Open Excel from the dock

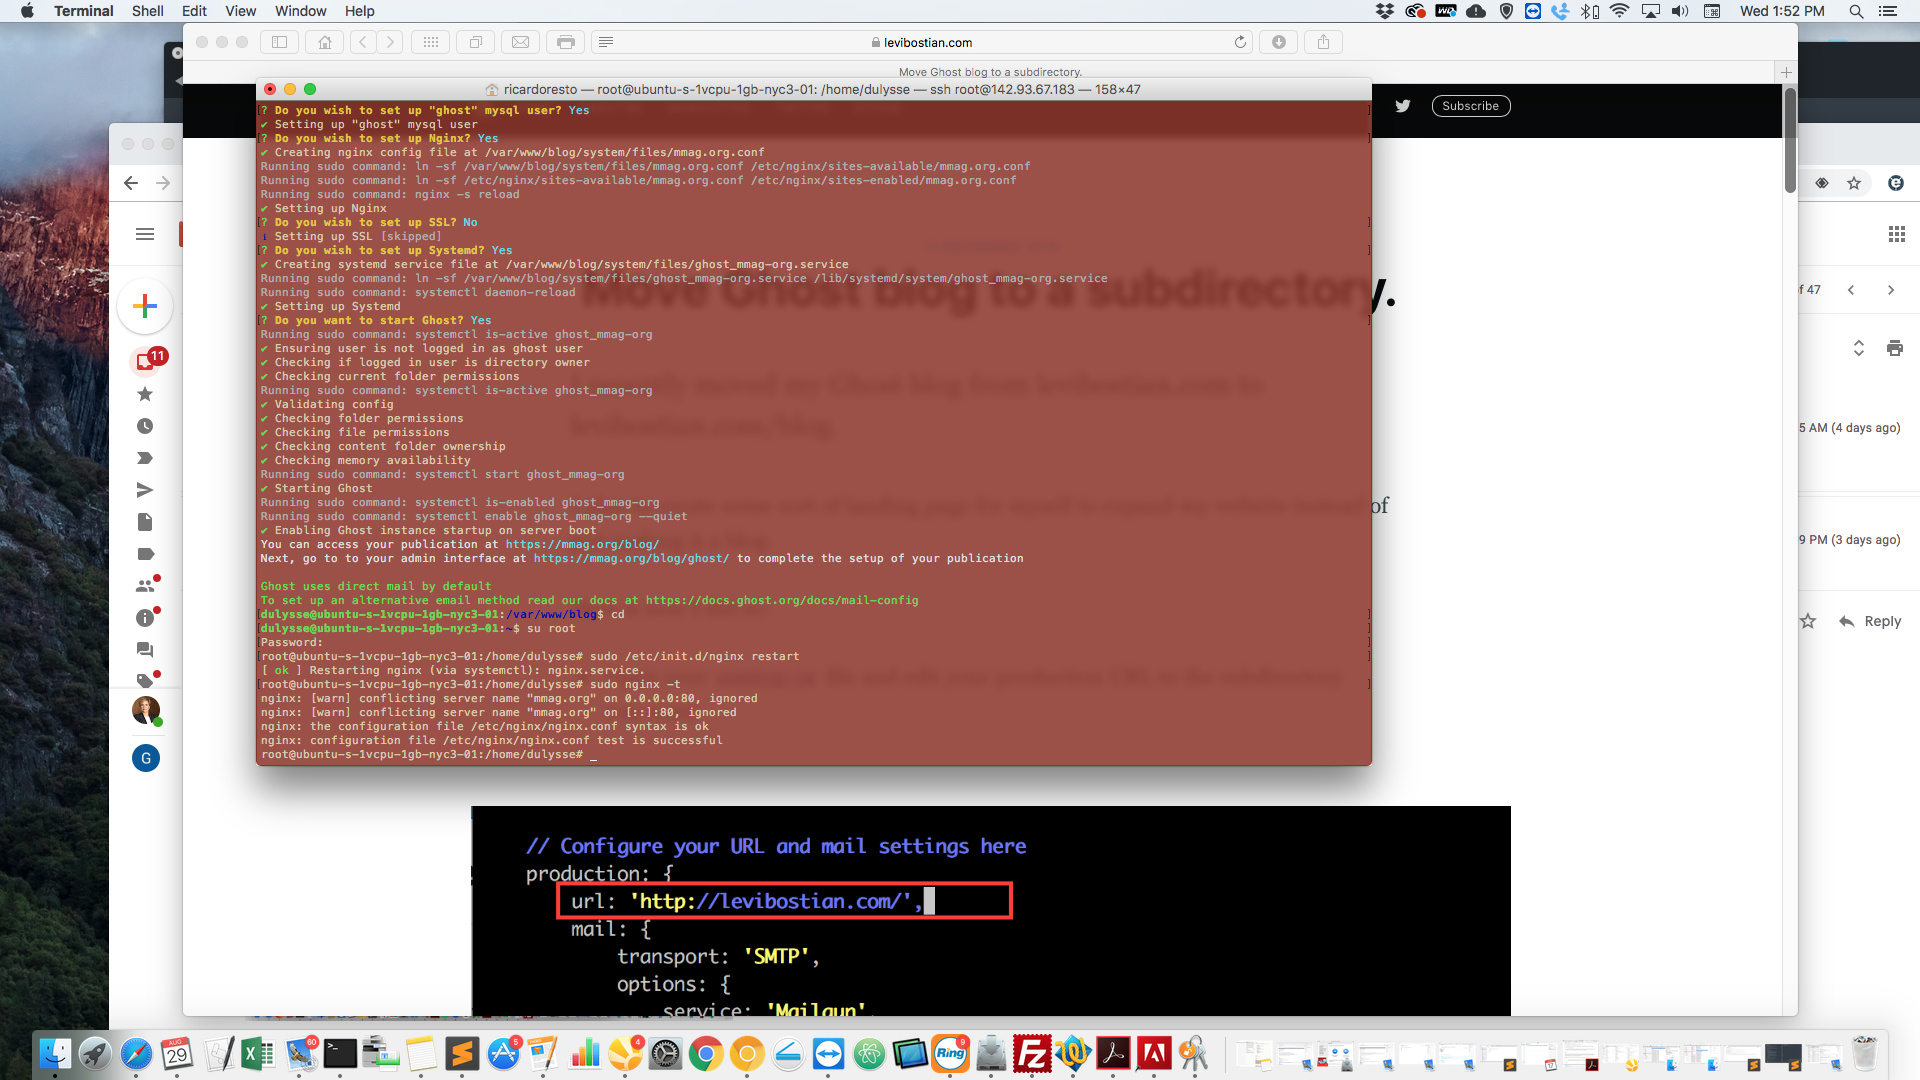258,1053
